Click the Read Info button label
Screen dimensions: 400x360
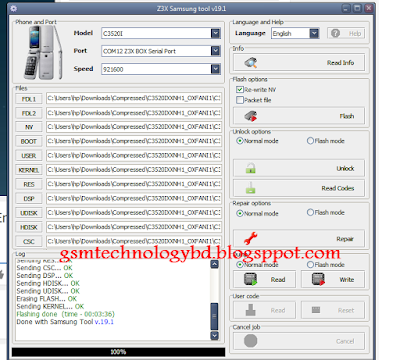point(340,63)
